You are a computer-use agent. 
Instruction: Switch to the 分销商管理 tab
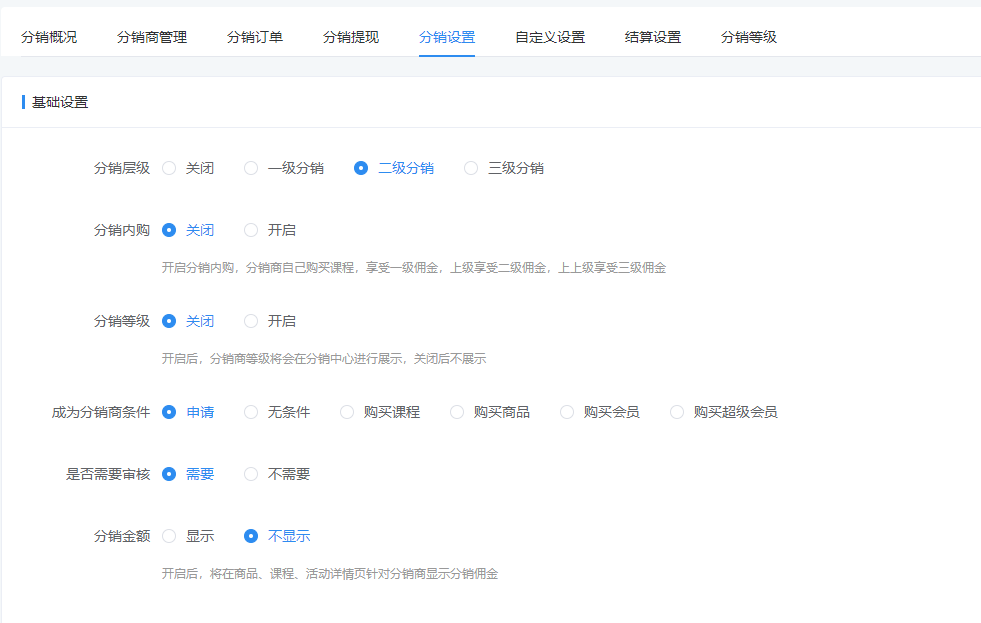152,38
